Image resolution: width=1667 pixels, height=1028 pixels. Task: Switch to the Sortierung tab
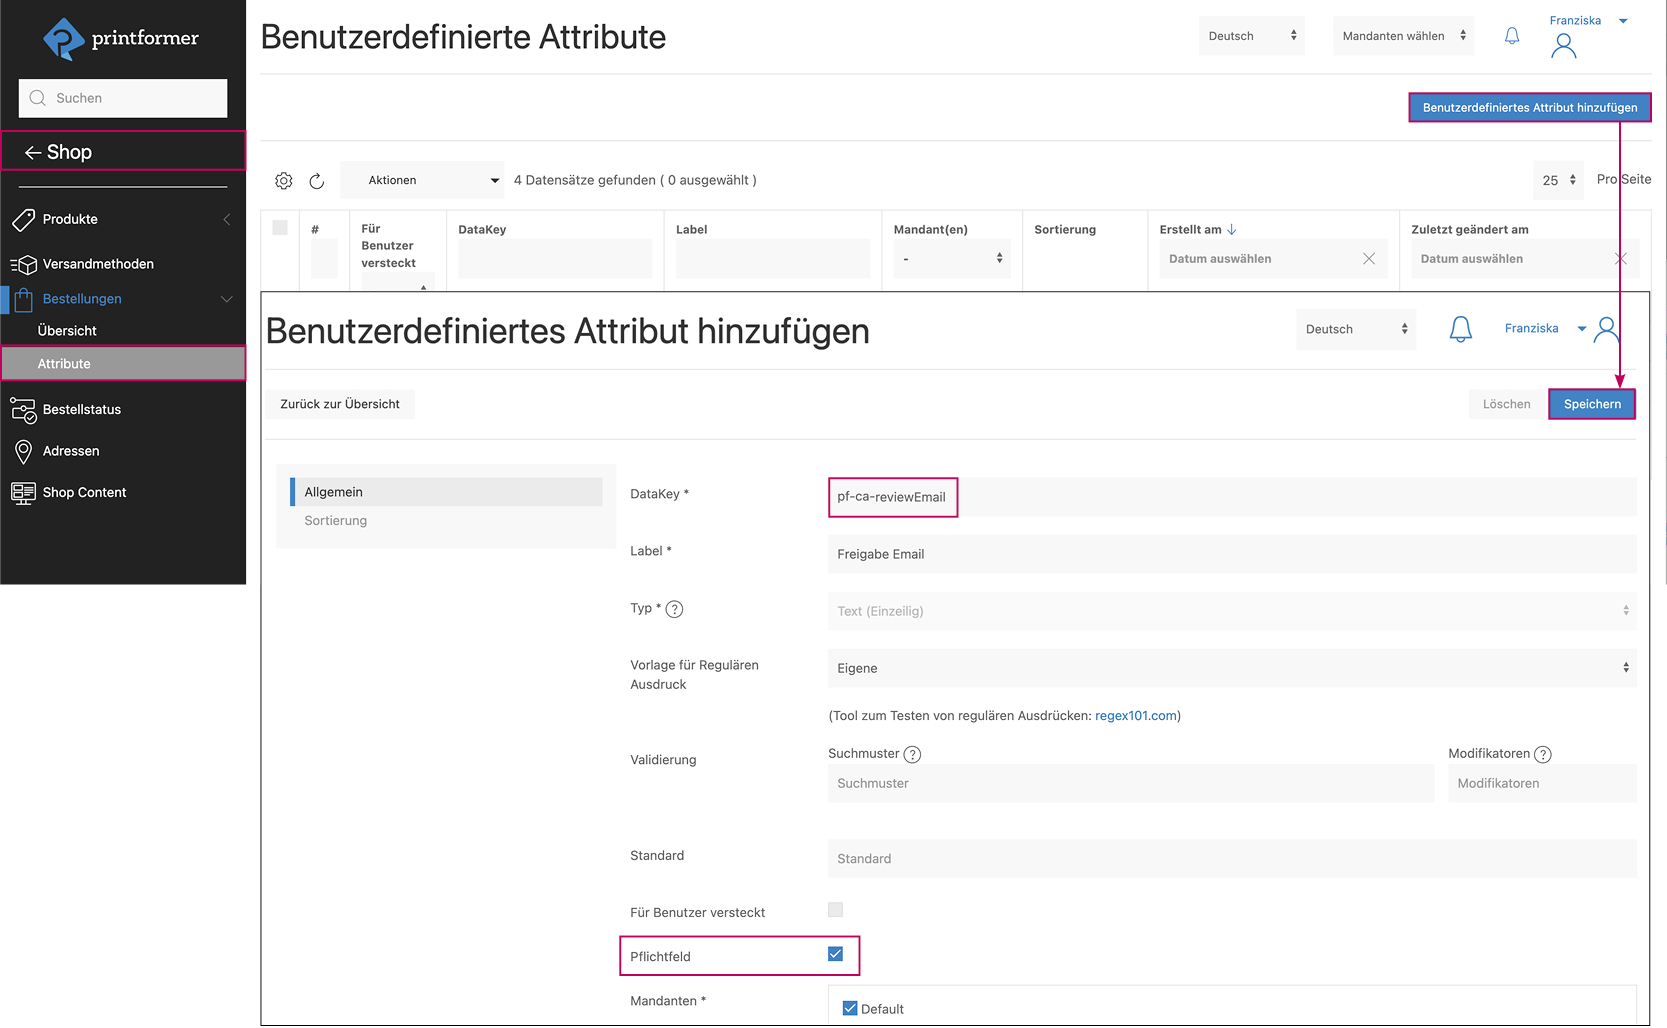click(x=335, y=520)
